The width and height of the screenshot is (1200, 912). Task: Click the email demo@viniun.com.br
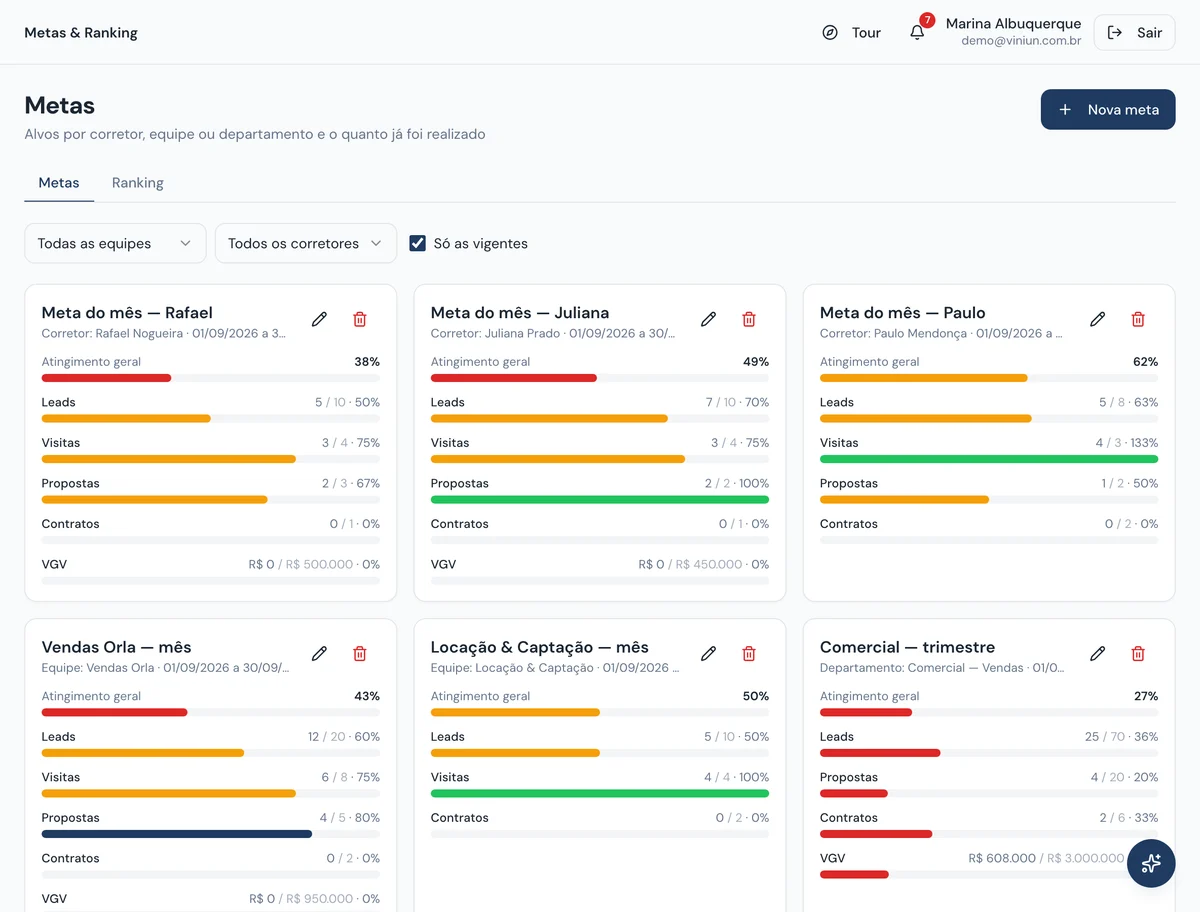[x=1021, y=41]
